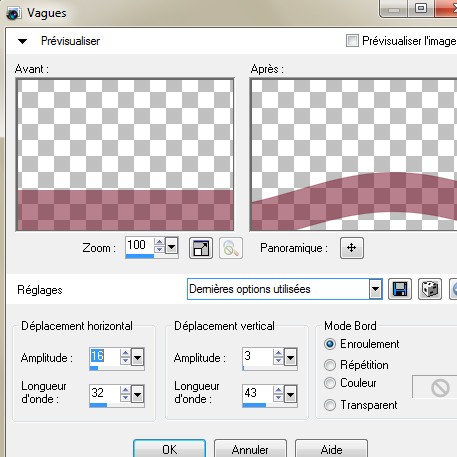The width and height of the screenshot is (457, 457).
Task: Enable the Prévisualiser l'image checkbox
Action: click(352, 41)
